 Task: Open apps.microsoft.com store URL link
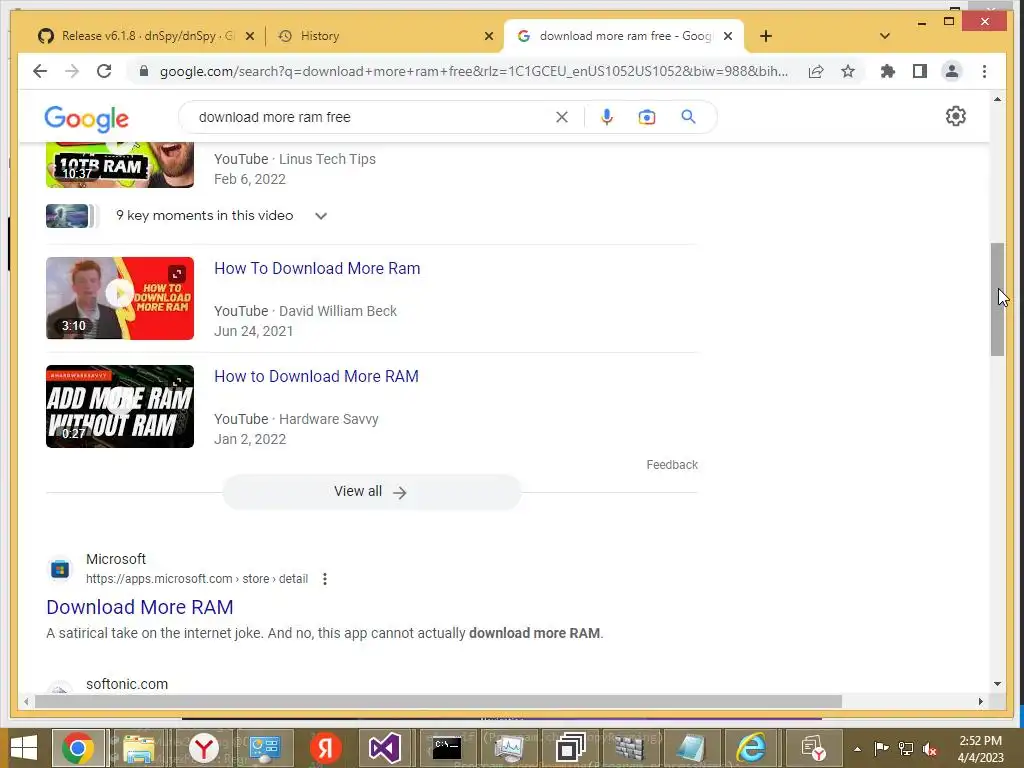197,579
